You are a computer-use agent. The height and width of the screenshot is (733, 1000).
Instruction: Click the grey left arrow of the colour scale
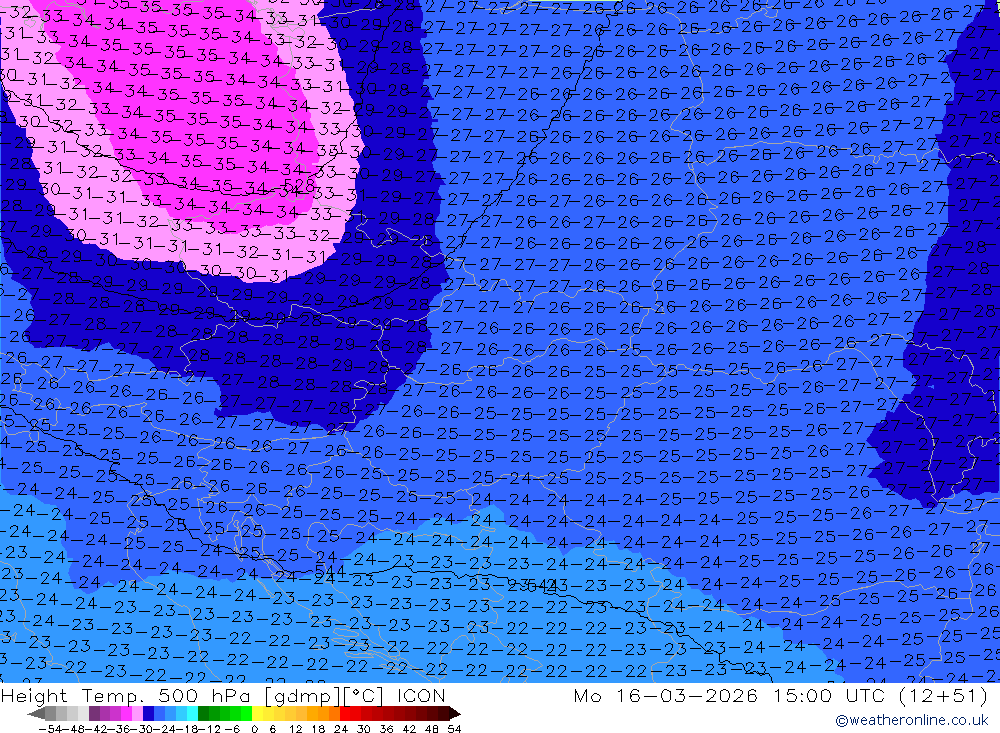(x=36, y=714)
